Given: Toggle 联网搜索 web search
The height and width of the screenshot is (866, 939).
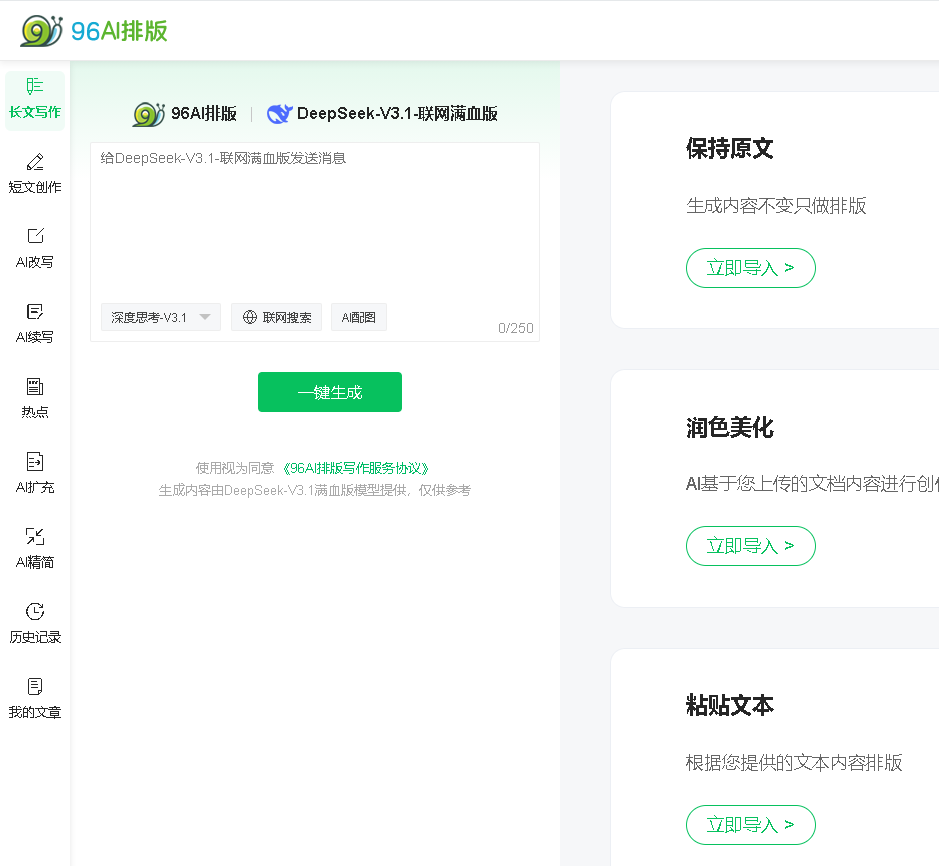Looking at the screenshot, I should 277,317.
